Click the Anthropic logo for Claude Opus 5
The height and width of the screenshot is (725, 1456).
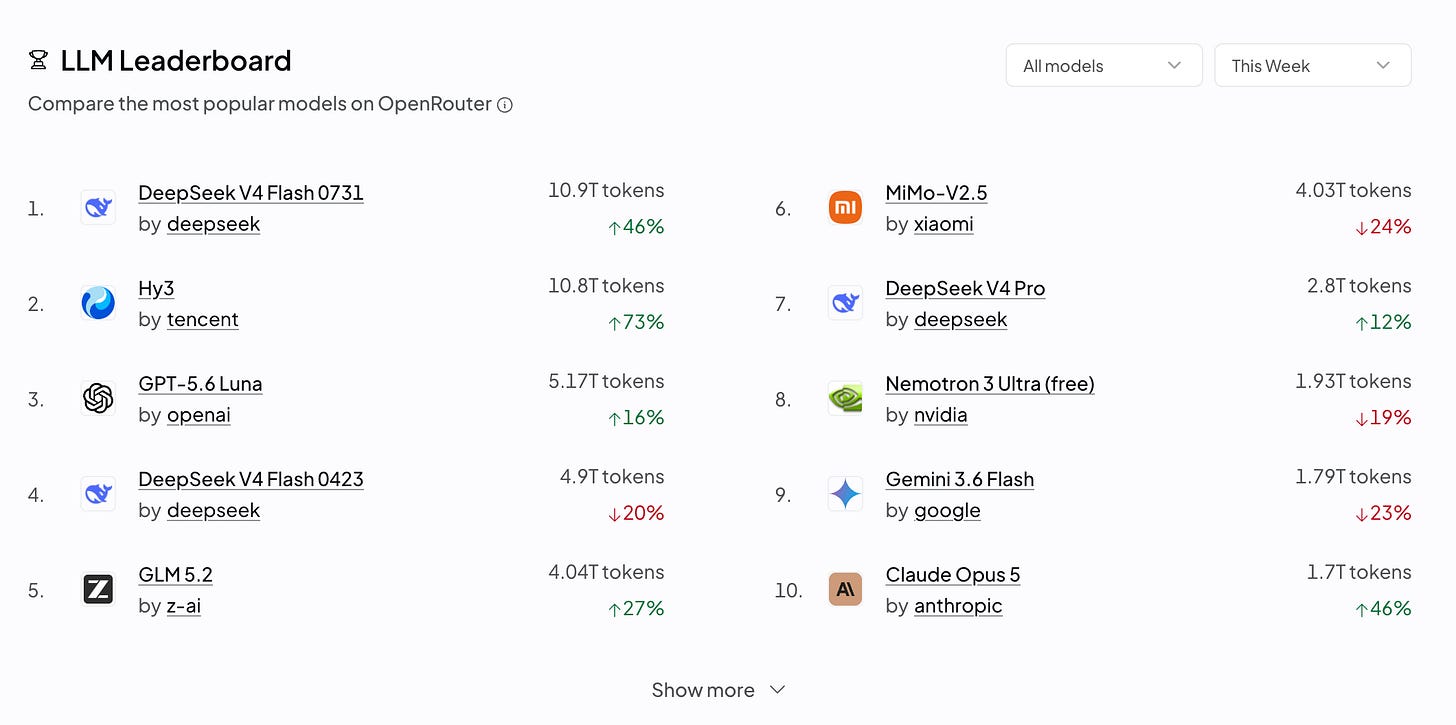[x=845, y=590]
